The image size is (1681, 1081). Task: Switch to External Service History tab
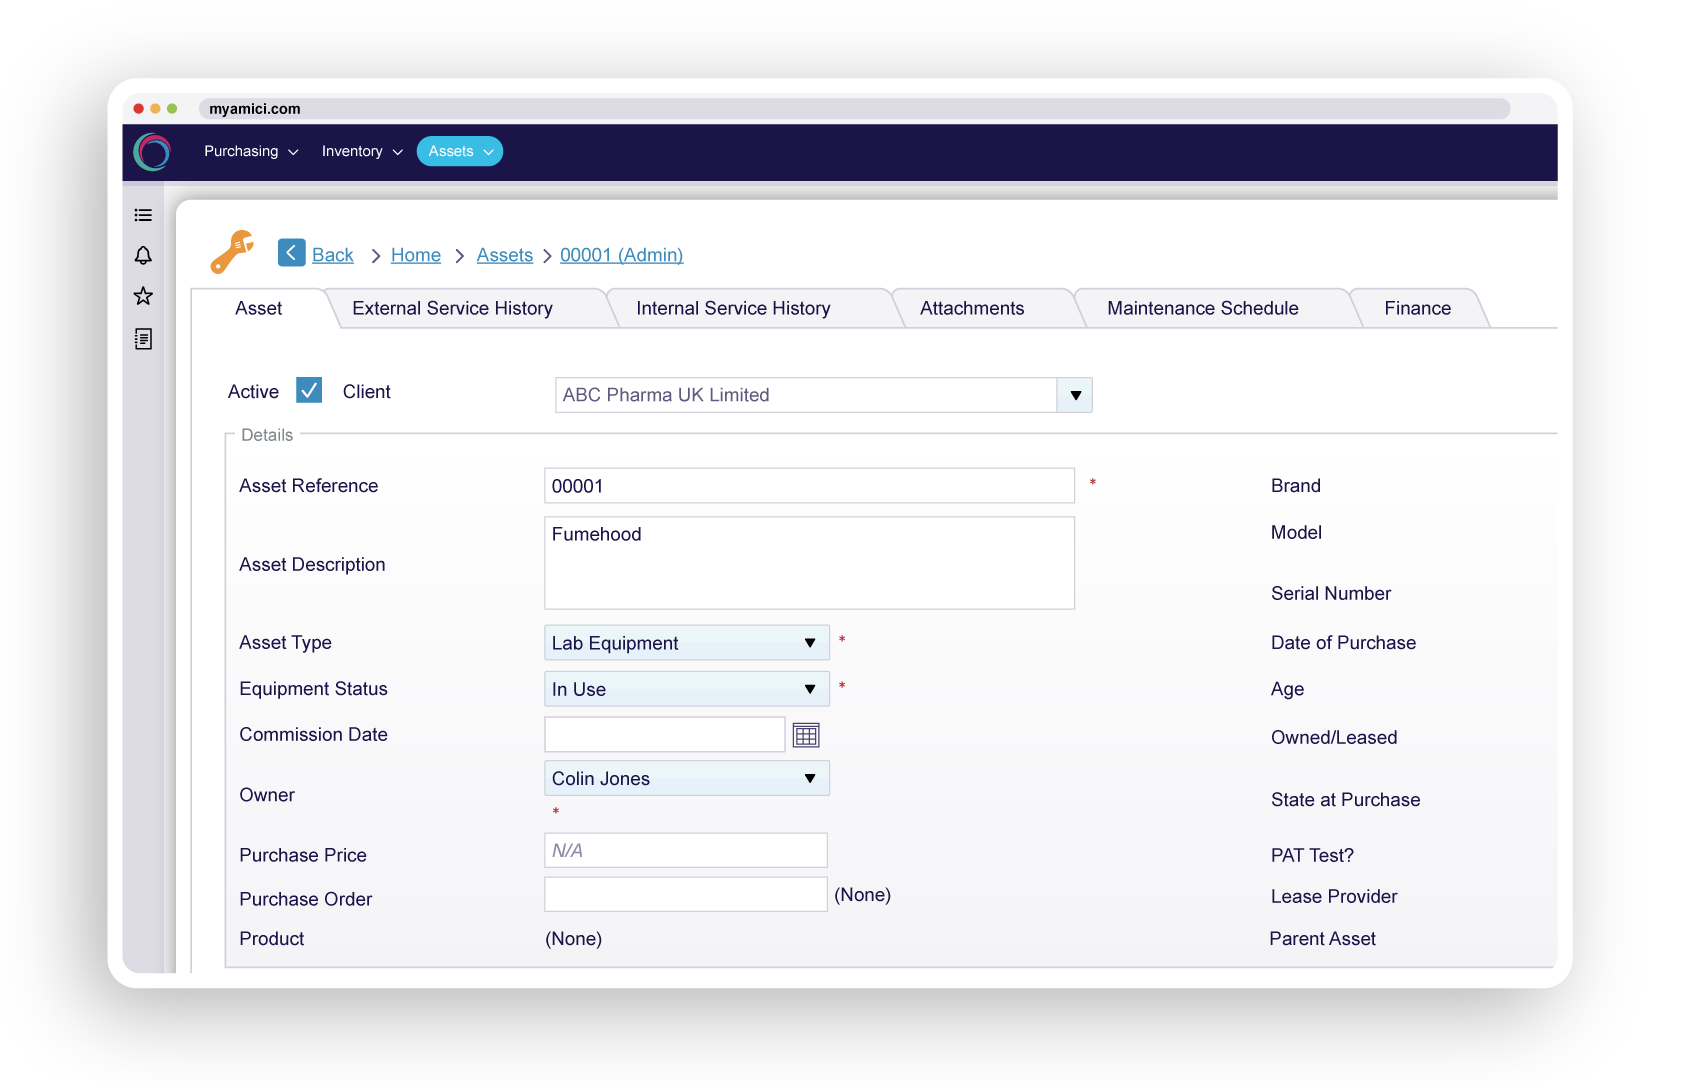452,308
